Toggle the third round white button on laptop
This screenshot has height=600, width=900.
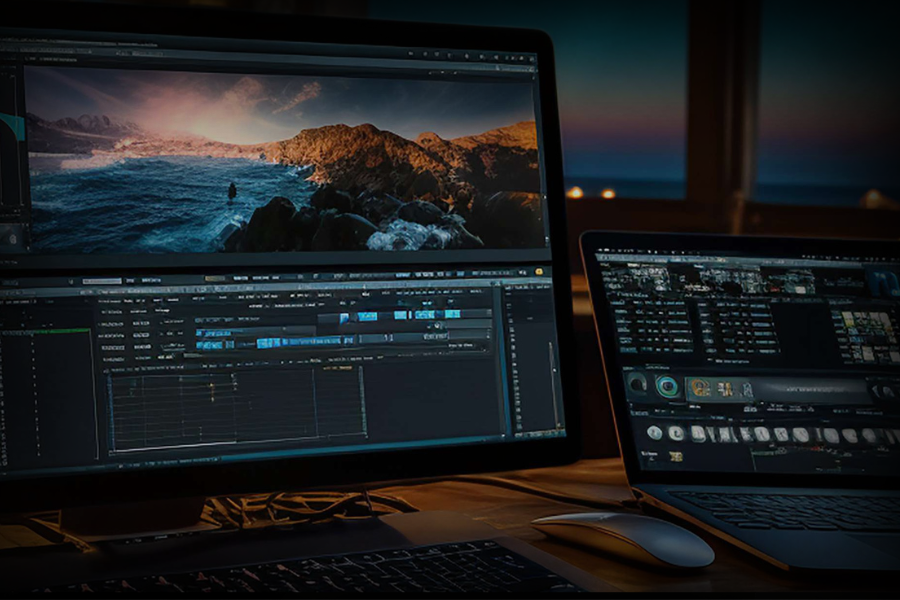tap(698, 433)
